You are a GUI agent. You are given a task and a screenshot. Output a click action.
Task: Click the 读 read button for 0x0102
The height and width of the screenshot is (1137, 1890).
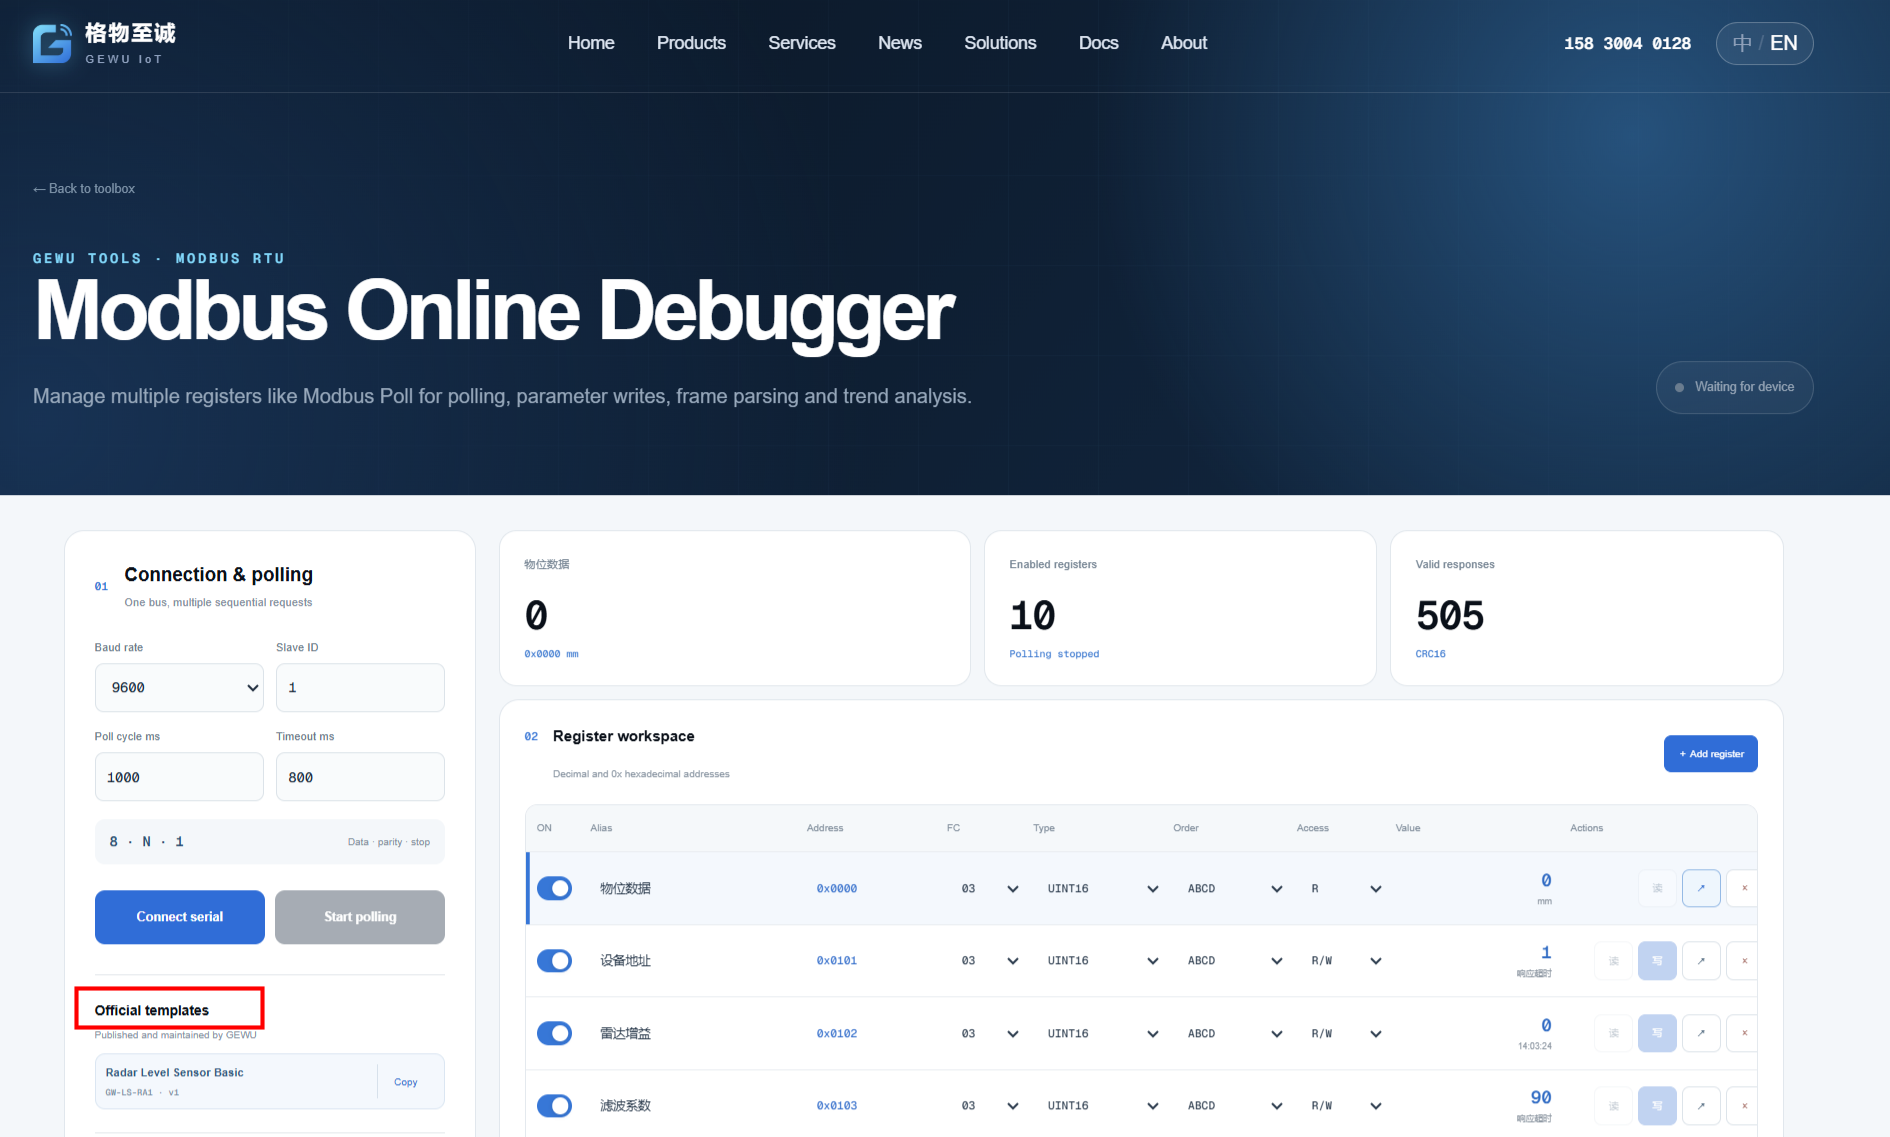coord(1613,1033)
